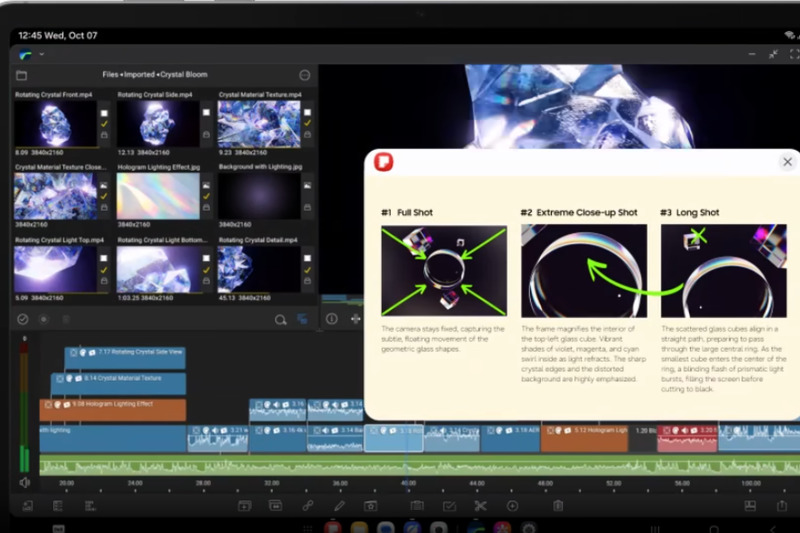Select the 8.14 Crystal Material Texture clip
The height and width of the screenshot is (533, 800).
click(x=118, y=384)
